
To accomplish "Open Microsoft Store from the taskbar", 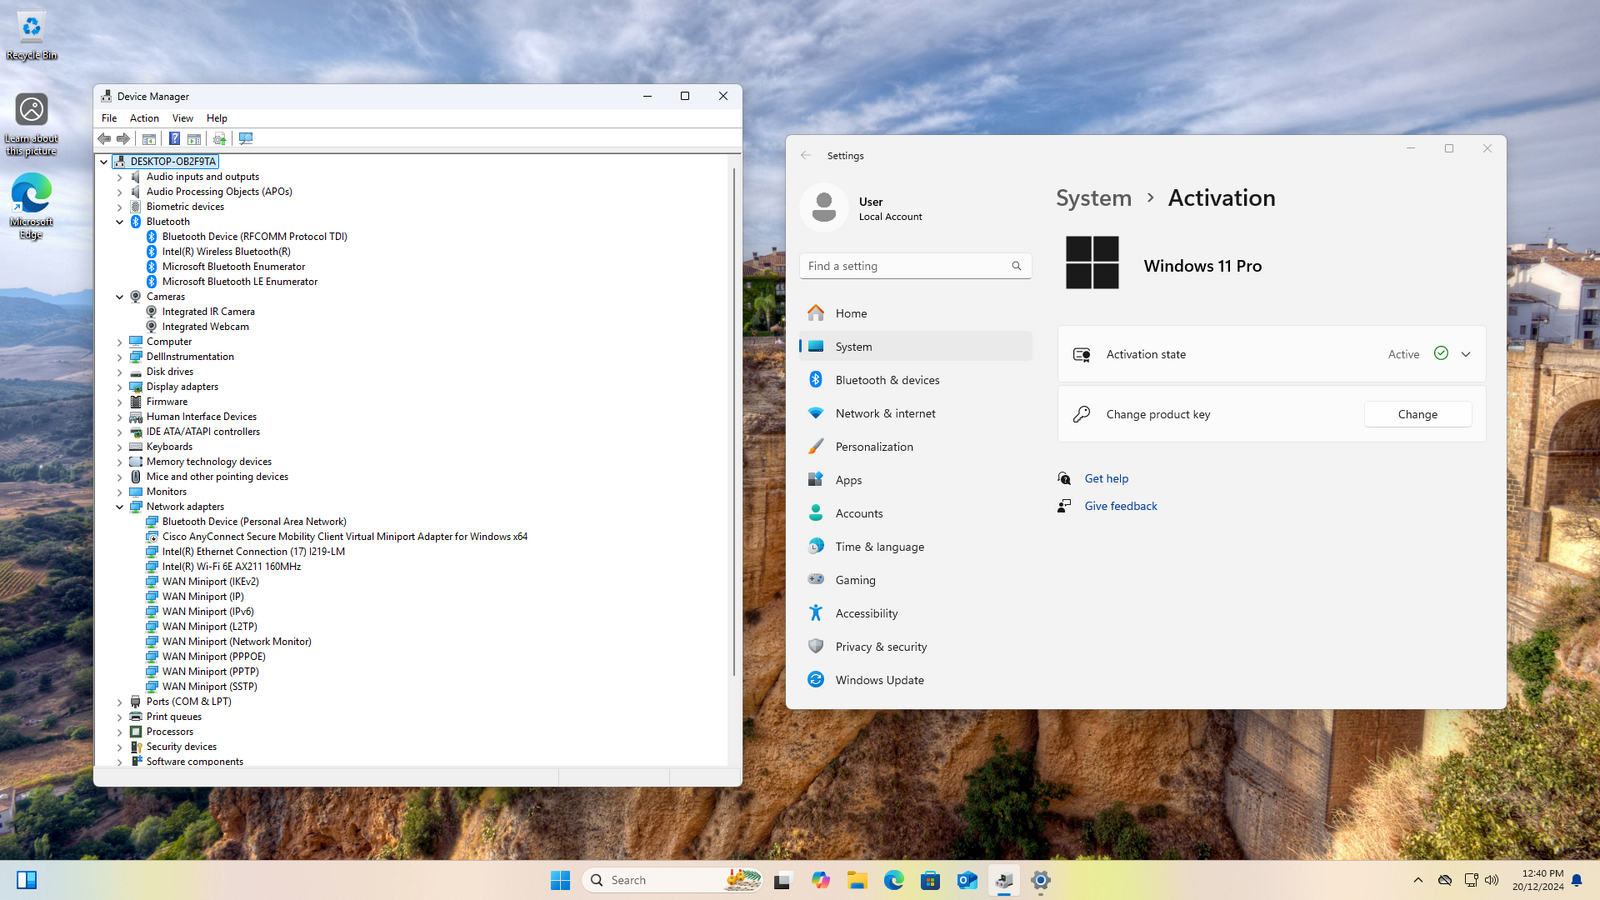I will click(930, 880).
